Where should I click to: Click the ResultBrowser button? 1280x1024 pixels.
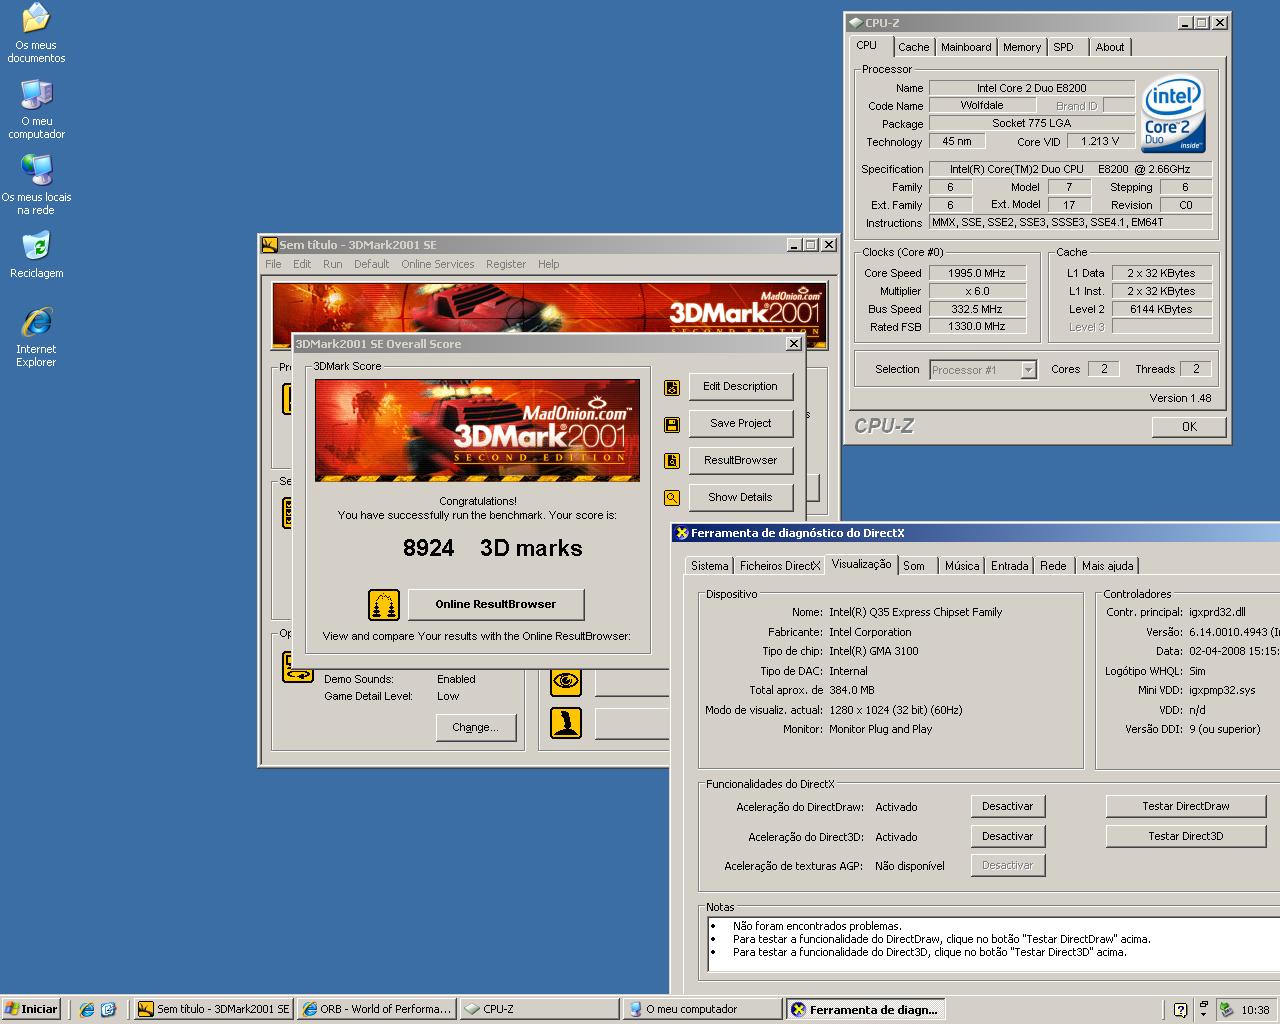click(x=740, y=460)
